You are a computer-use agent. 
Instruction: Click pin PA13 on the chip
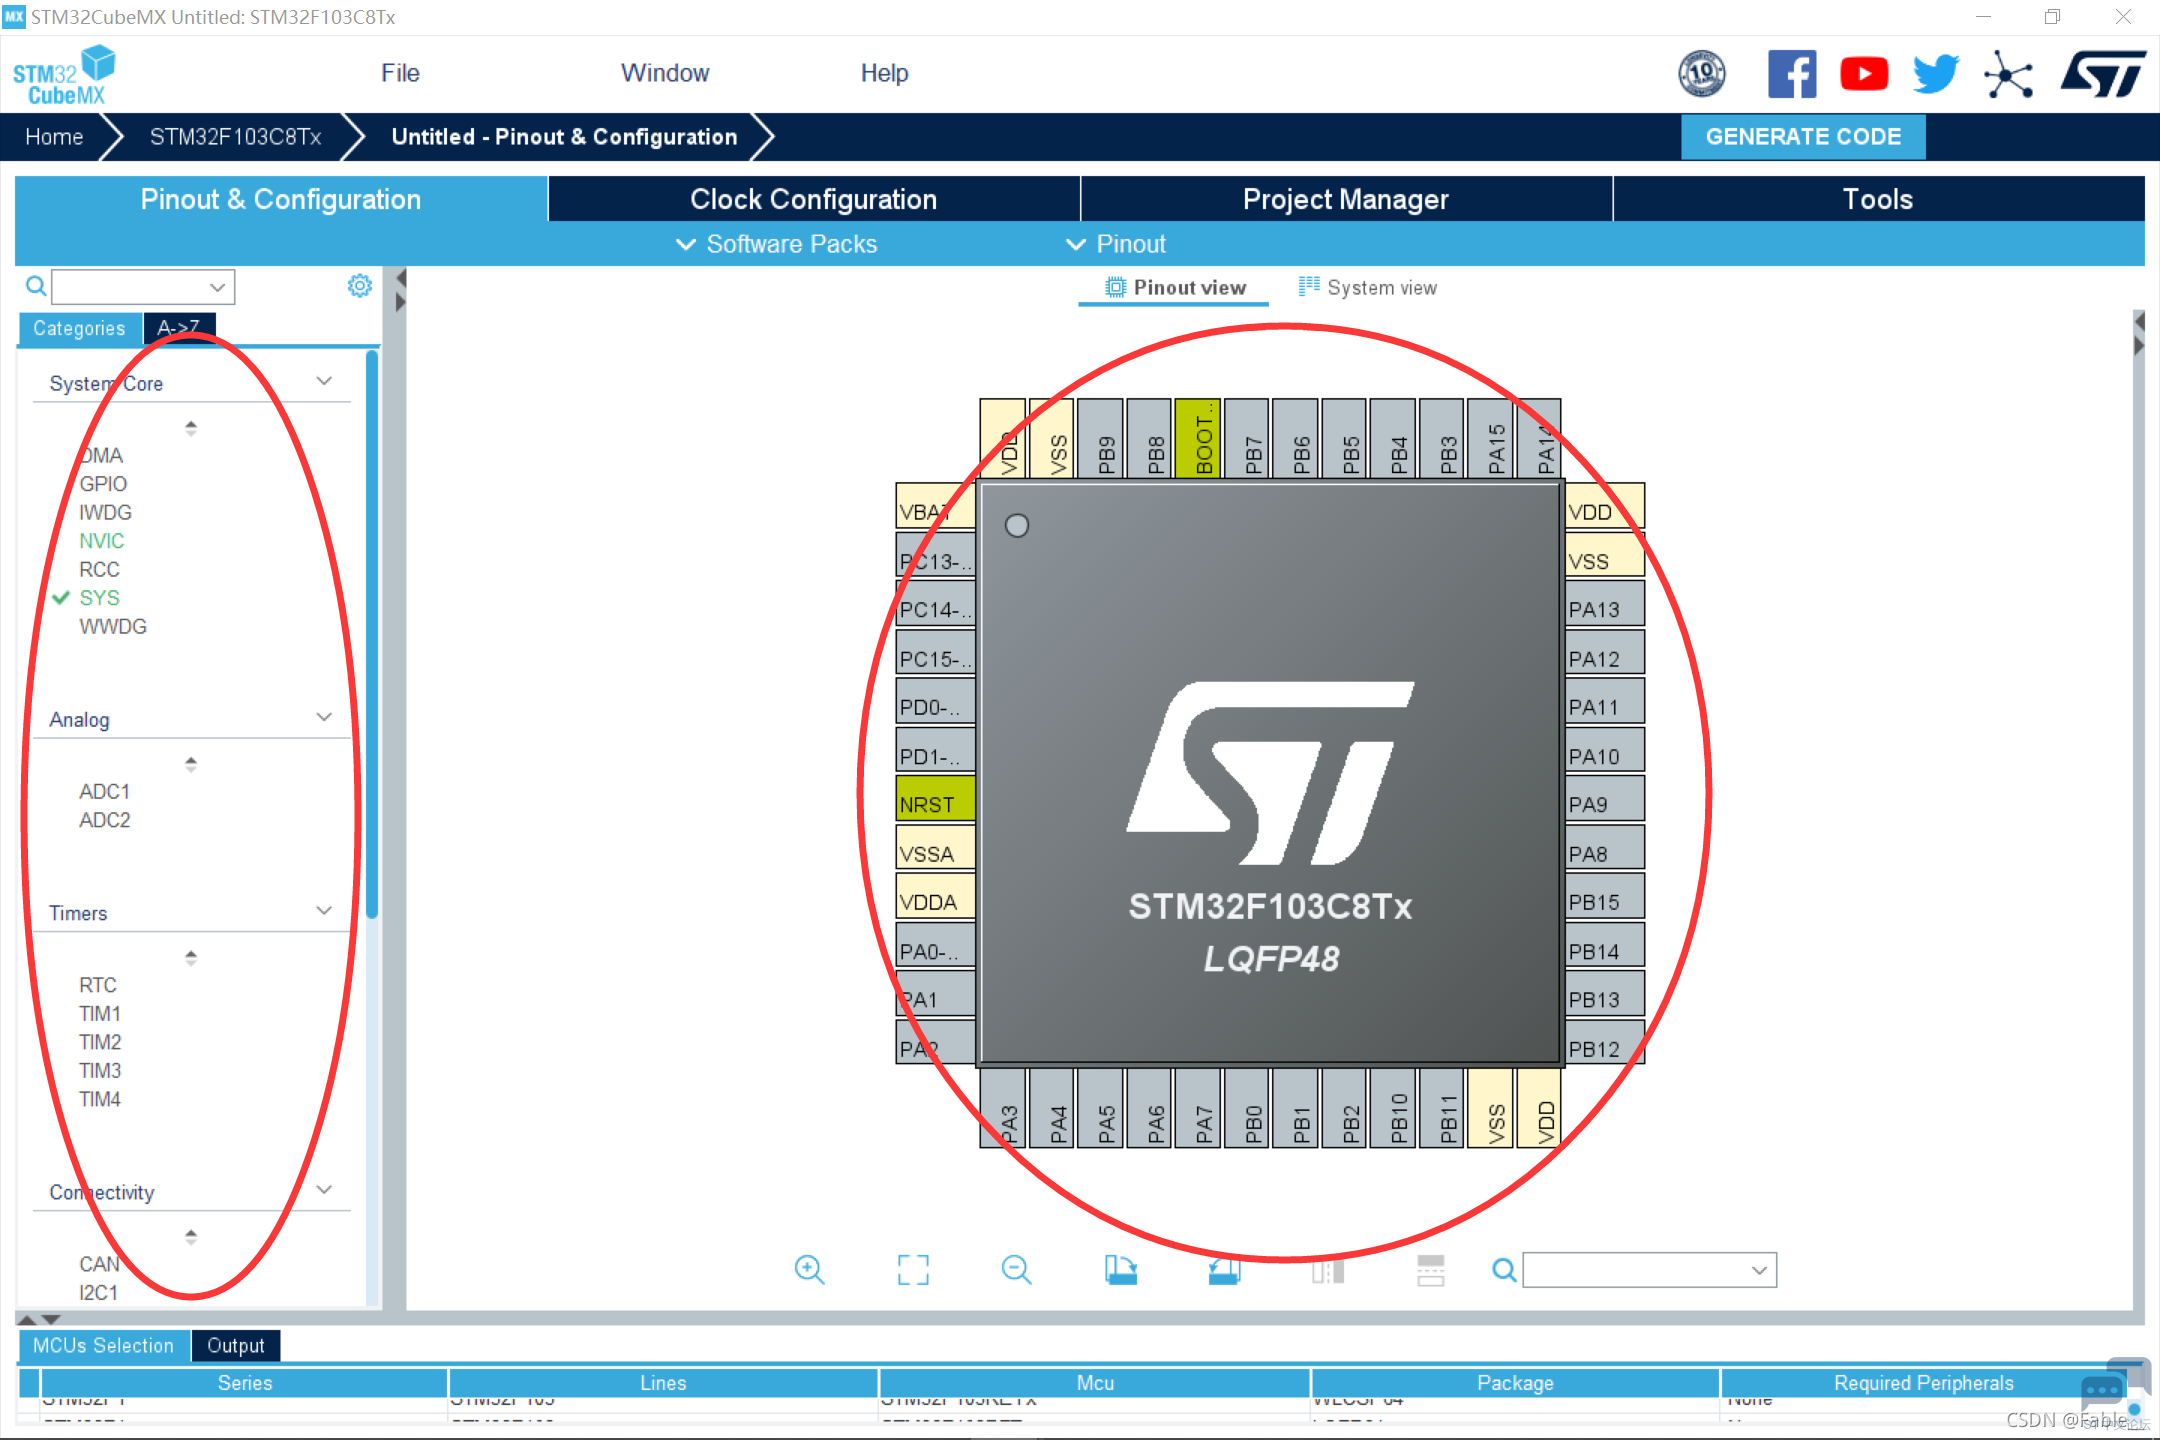pyautogui.click(x=1605, y=604)
